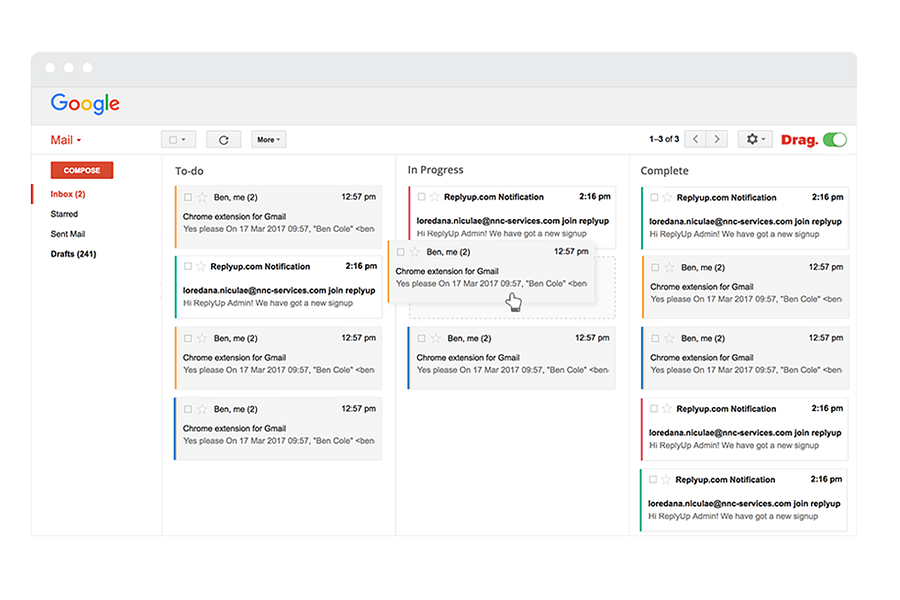This screenshot has height=600, width=900.
Task: Open the Starred folder link
Action: coord(64,214)
